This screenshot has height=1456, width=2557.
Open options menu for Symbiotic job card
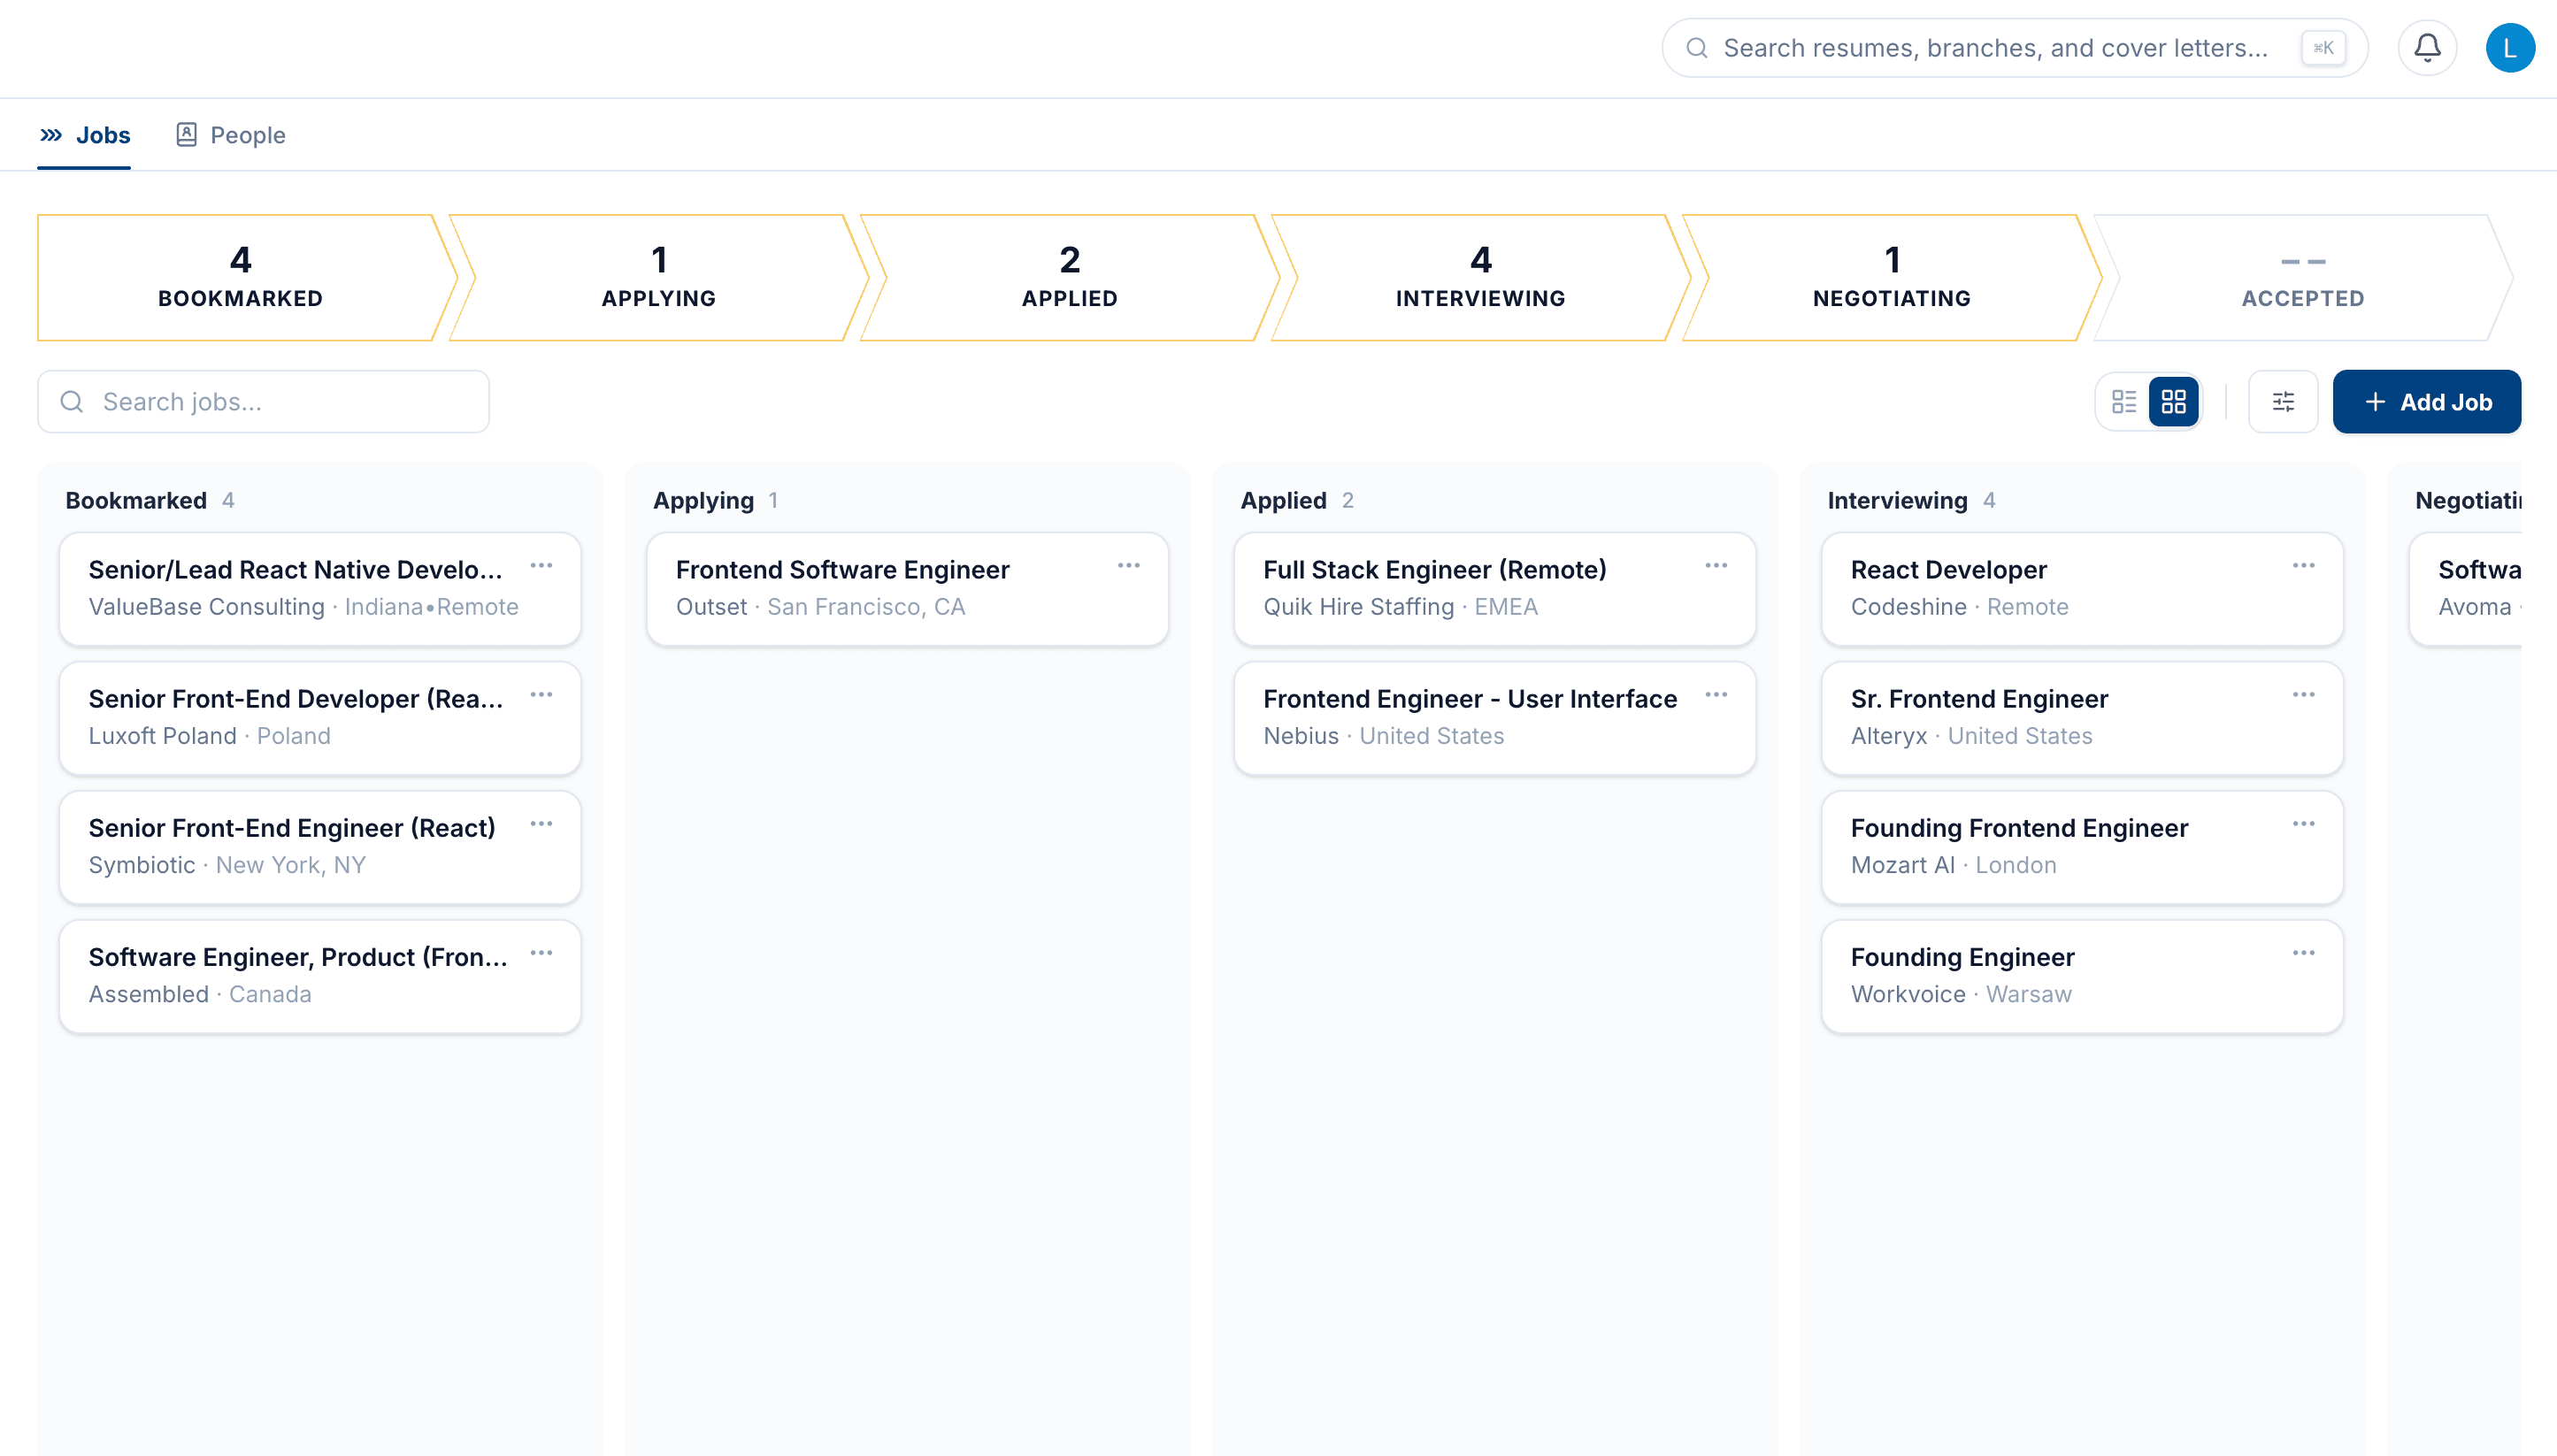click(541, 824)
